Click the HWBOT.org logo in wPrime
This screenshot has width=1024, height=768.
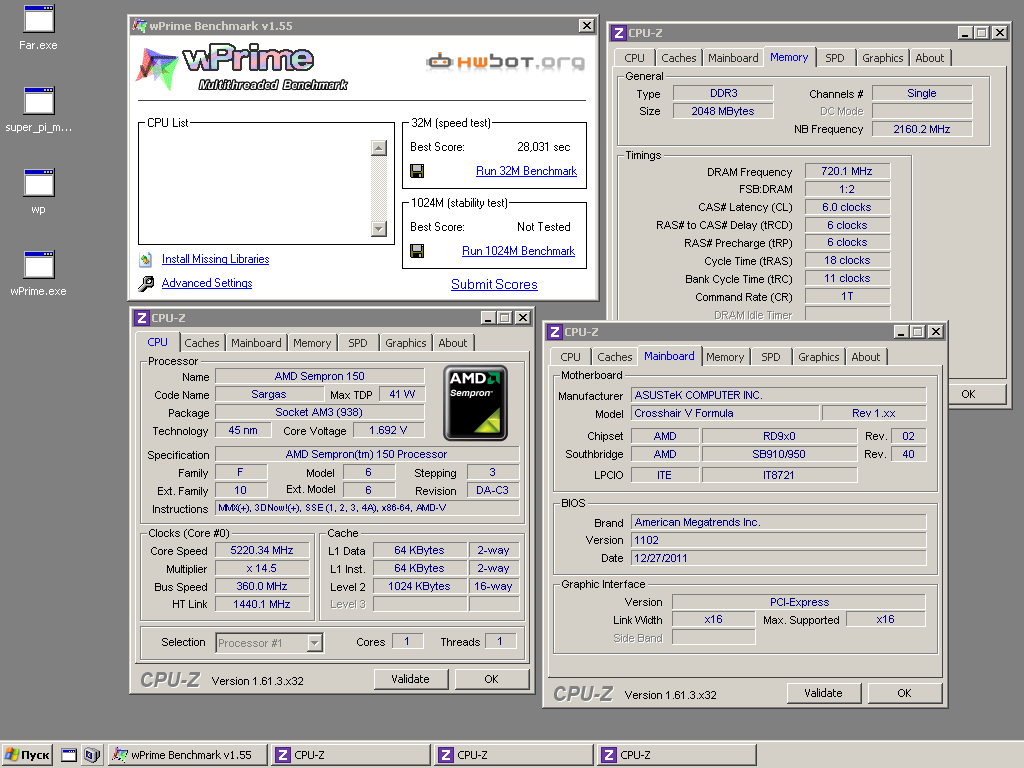(505, 62)
